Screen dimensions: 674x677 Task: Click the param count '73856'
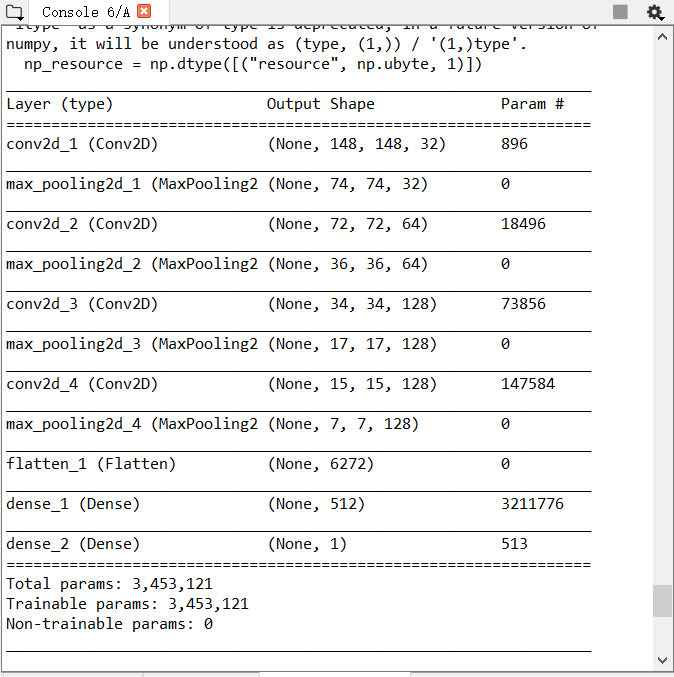(x=523, y=304)
